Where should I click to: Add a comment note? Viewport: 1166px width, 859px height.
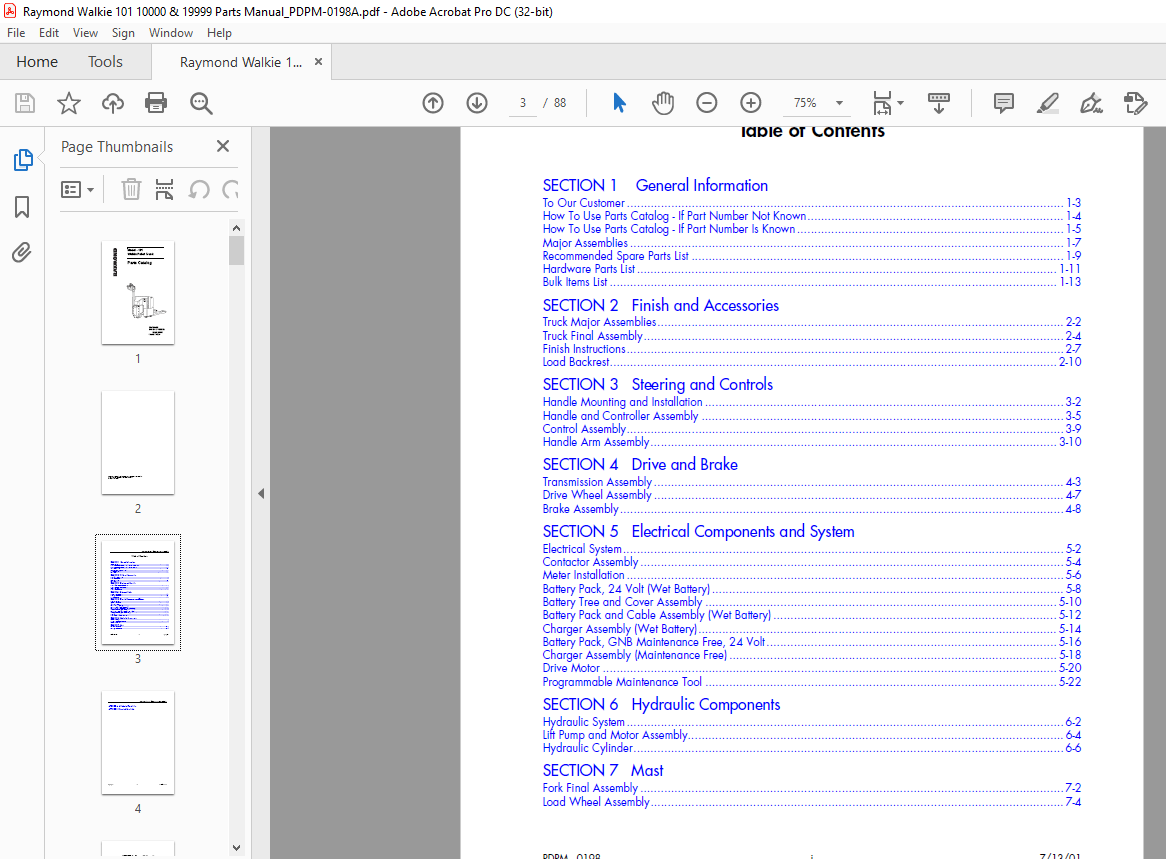[1003, 103]
